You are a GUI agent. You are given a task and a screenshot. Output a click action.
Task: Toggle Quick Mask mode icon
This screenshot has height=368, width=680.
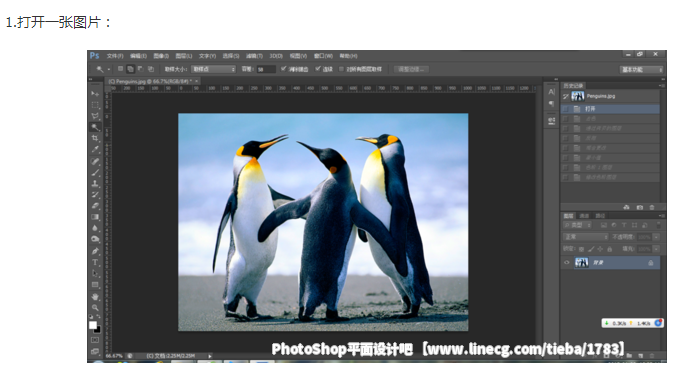tap(95, 340)
